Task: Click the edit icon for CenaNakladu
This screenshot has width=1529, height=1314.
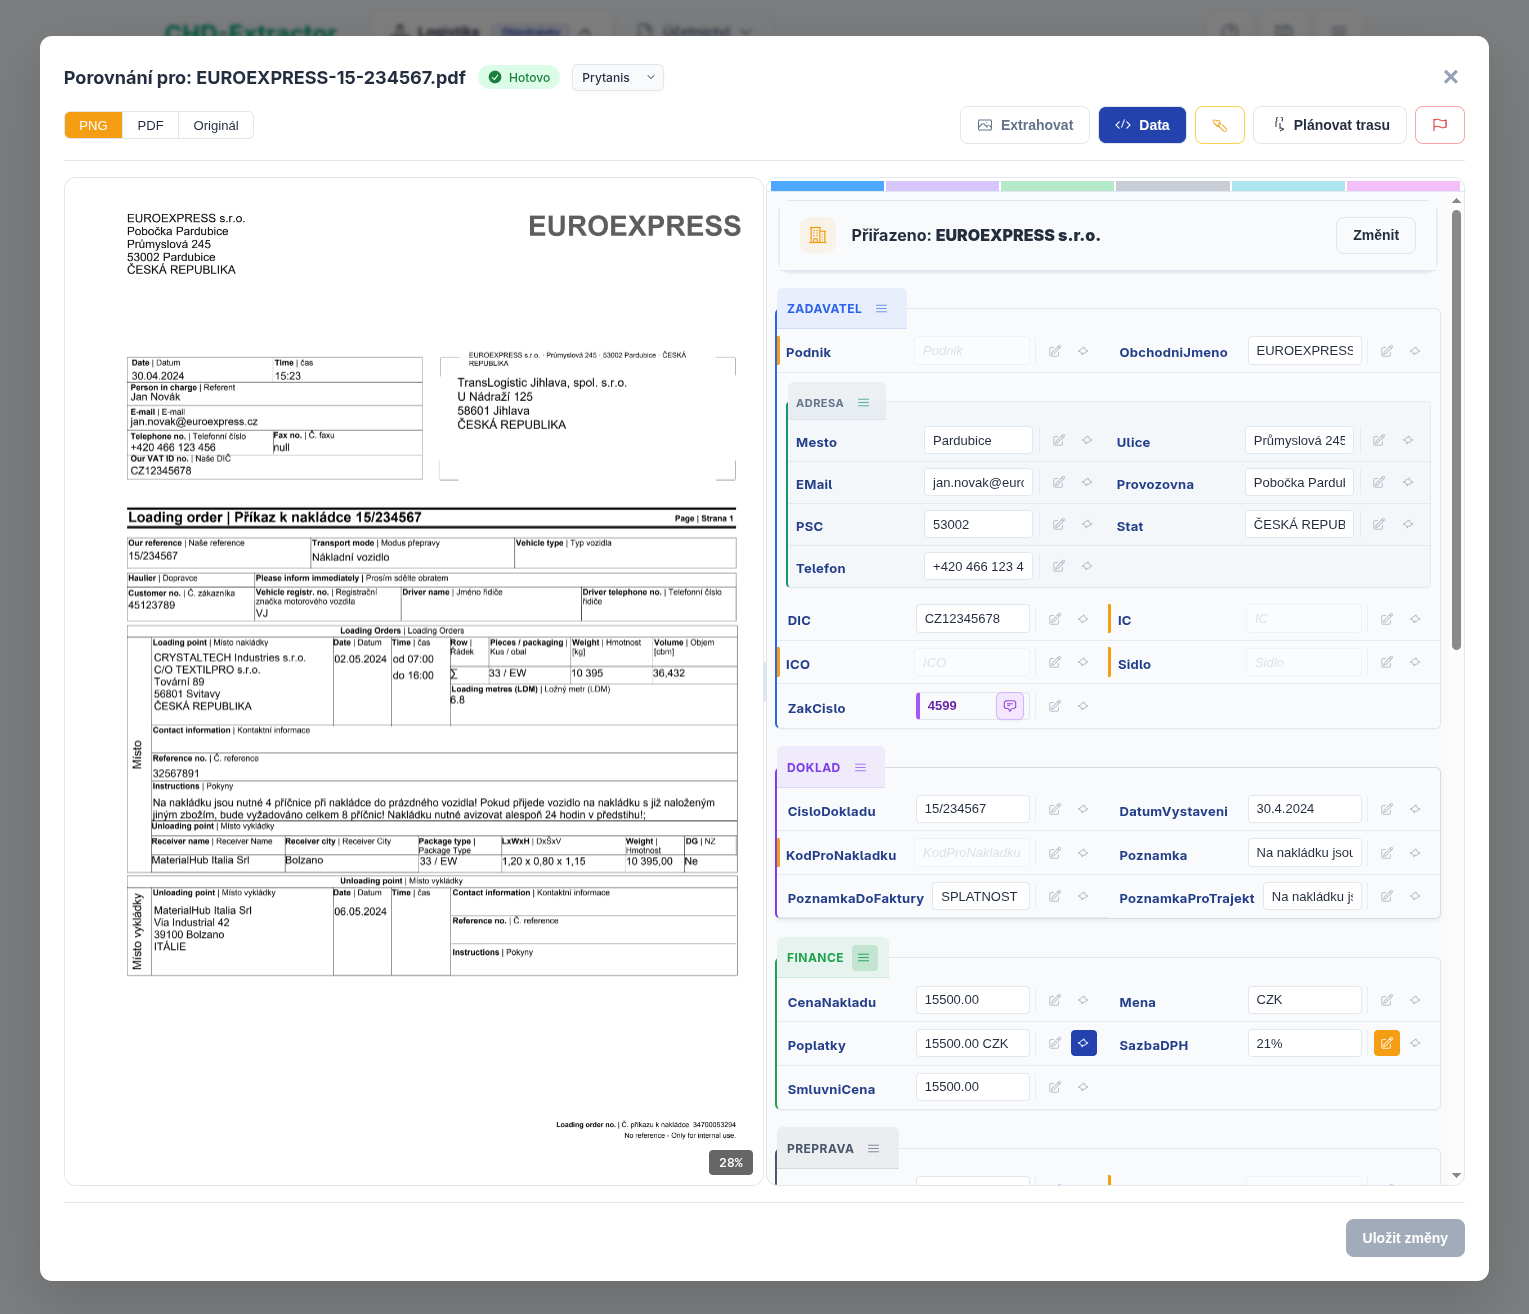Action: pyautogui.click(x=1055, y=1000)
